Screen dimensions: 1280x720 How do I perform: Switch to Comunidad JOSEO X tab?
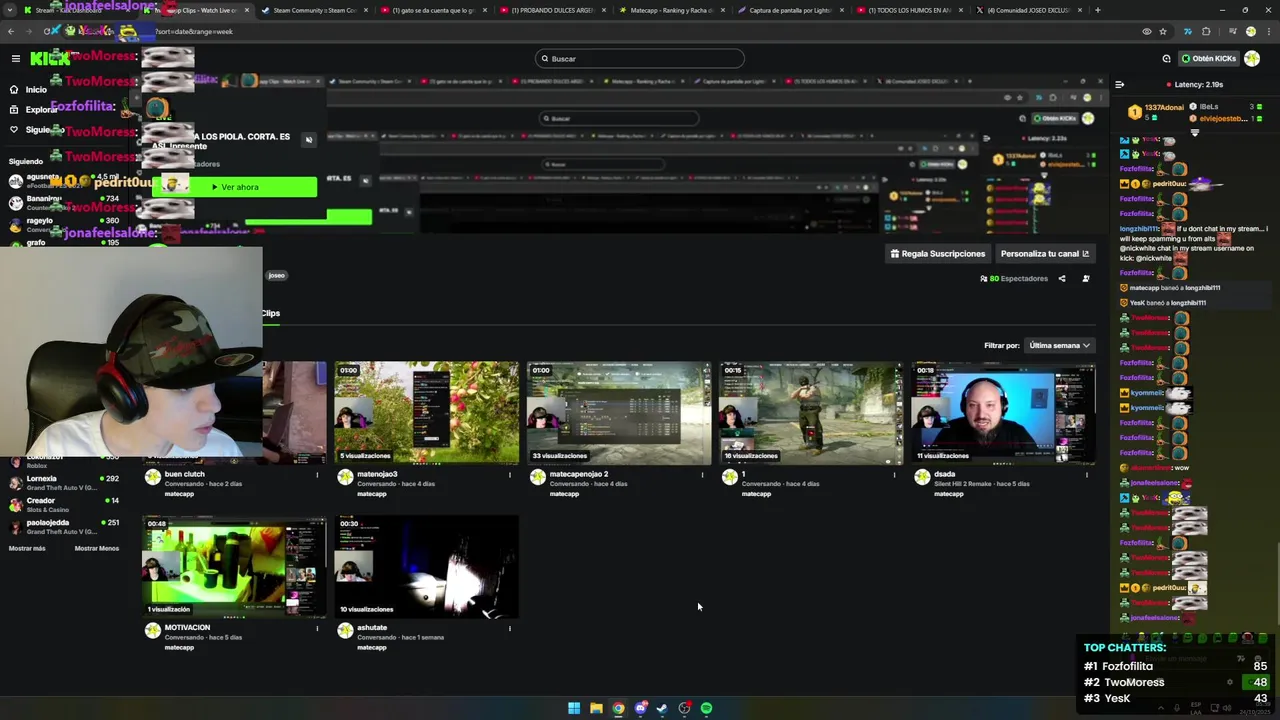click(x=1028, y=10)
